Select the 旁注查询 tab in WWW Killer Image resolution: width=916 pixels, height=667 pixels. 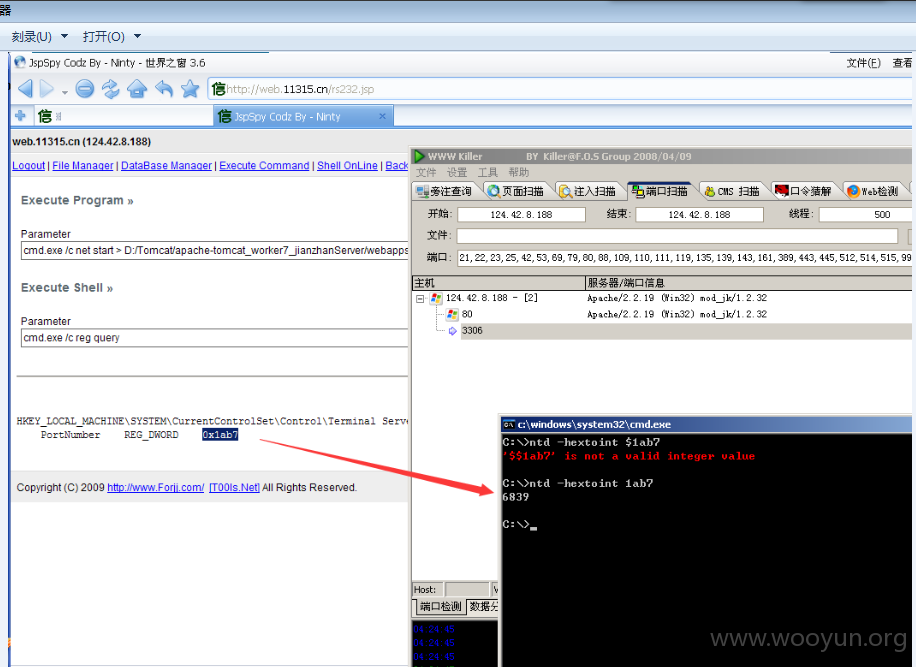click(445, 191)
